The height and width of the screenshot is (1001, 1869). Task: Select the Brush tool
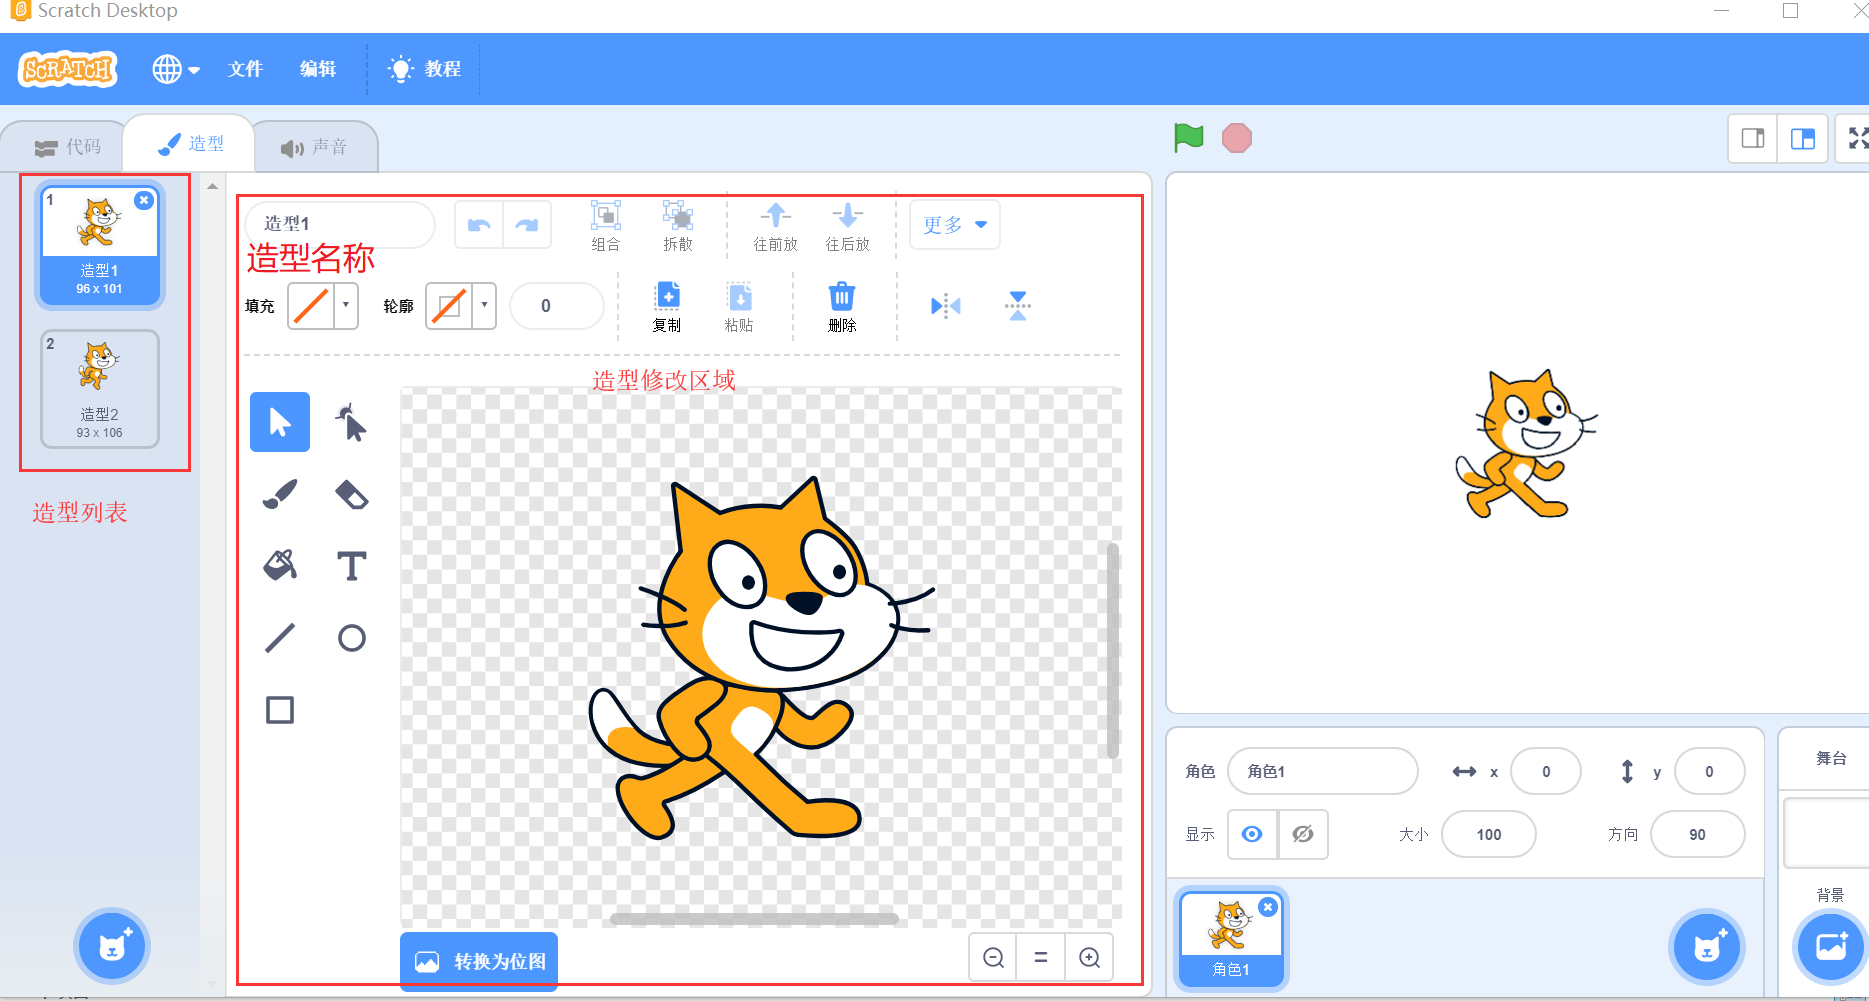(x=280, y=494)
